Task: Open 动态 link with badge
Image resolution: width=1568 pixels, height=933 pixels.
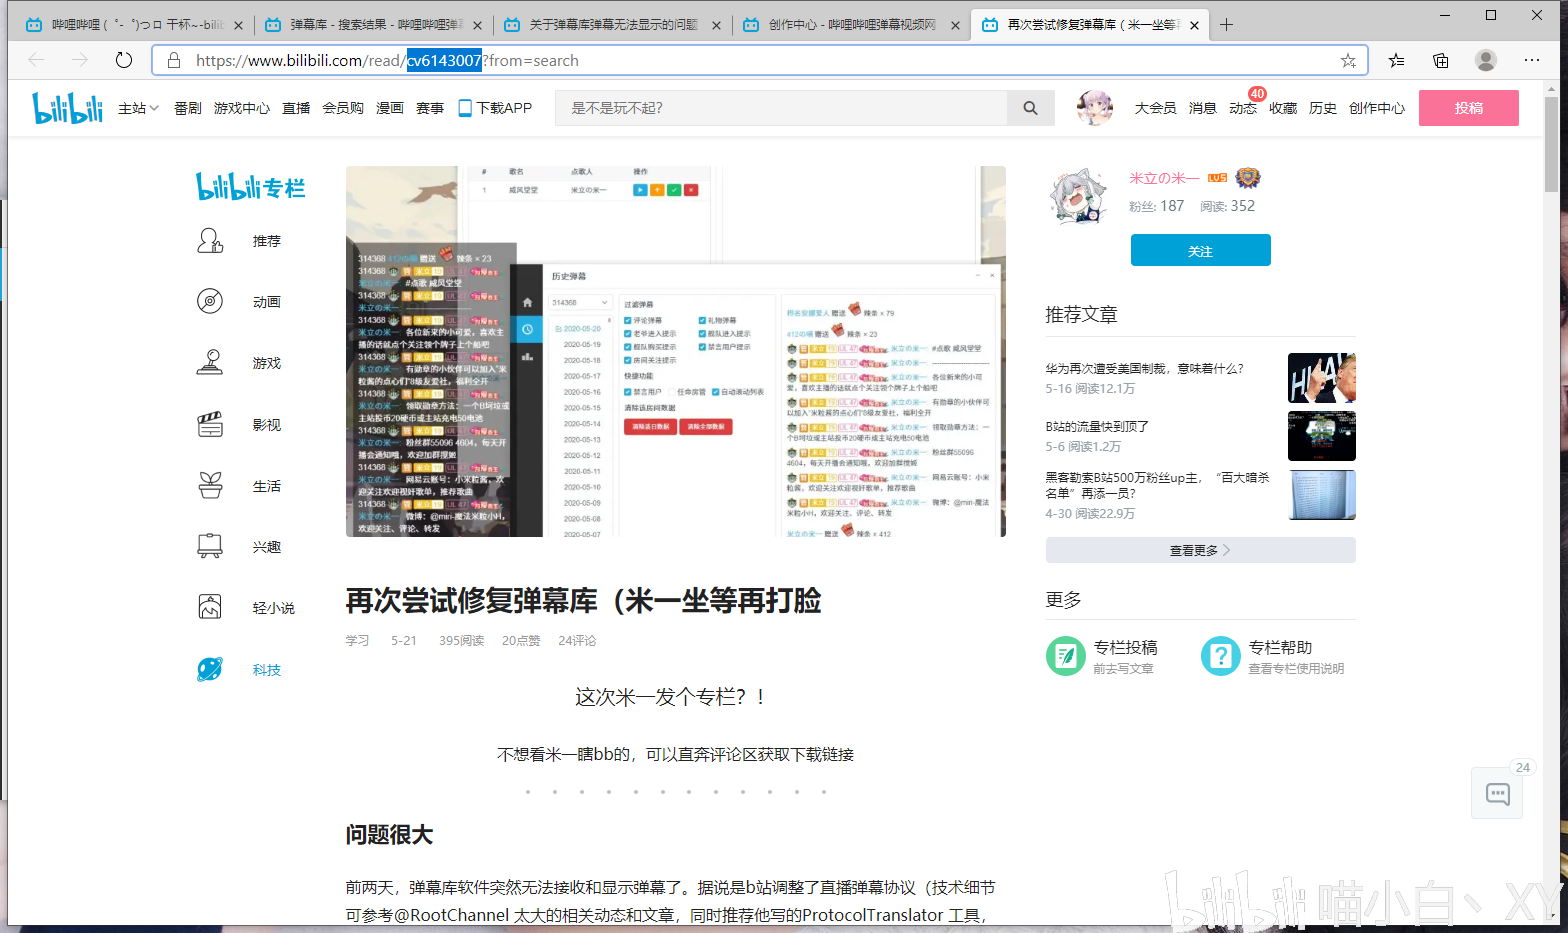Action: (x=1243, y=108)
